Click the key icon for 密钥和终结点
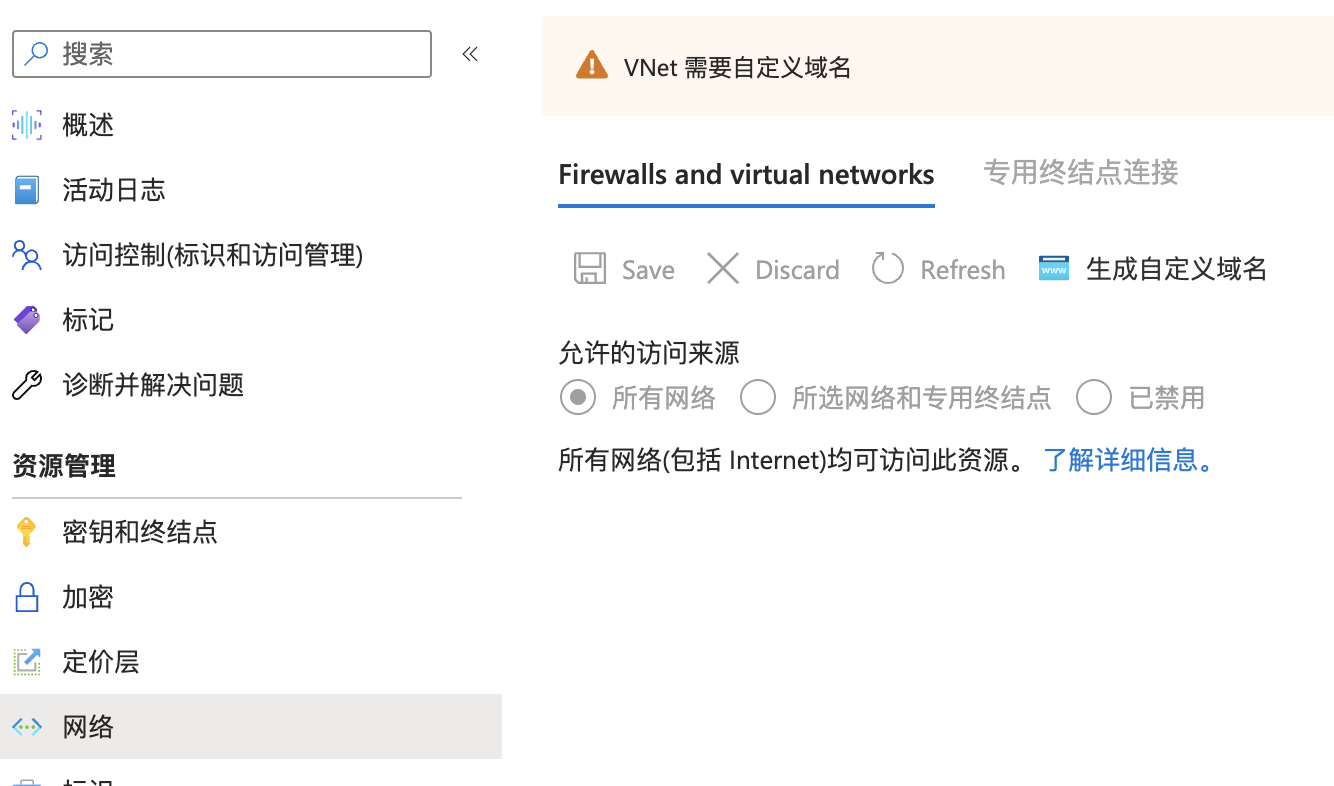 27,532
